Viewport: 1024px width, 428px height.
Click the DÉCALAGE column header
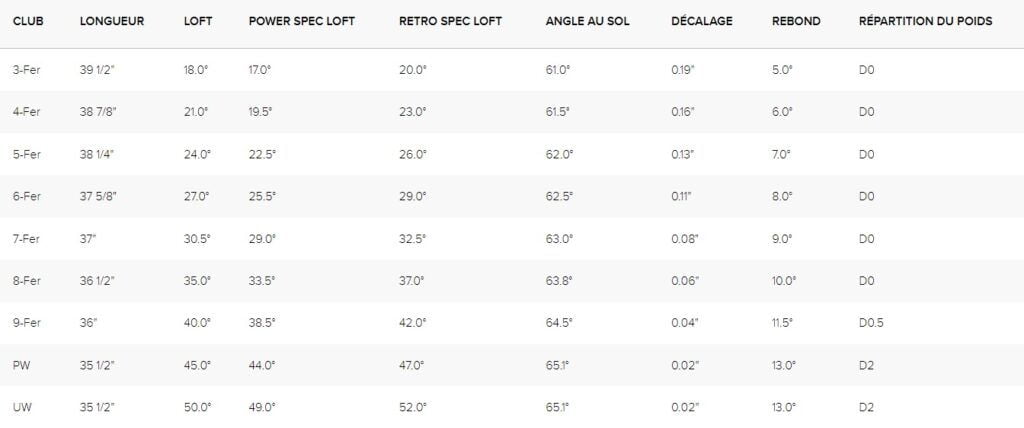click(702, 21)
